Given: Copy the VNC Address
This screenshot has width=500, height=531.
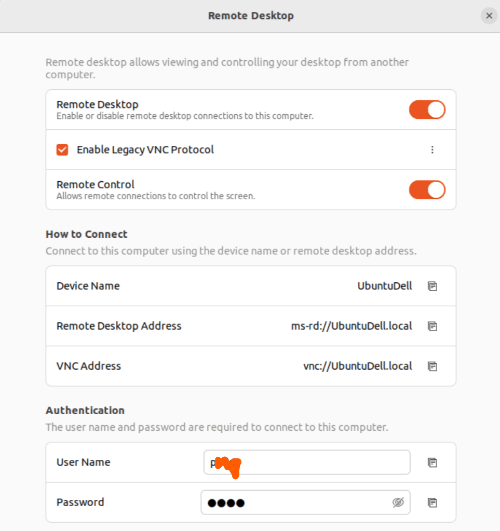Looking at the screenshot, I should point(432,366).
